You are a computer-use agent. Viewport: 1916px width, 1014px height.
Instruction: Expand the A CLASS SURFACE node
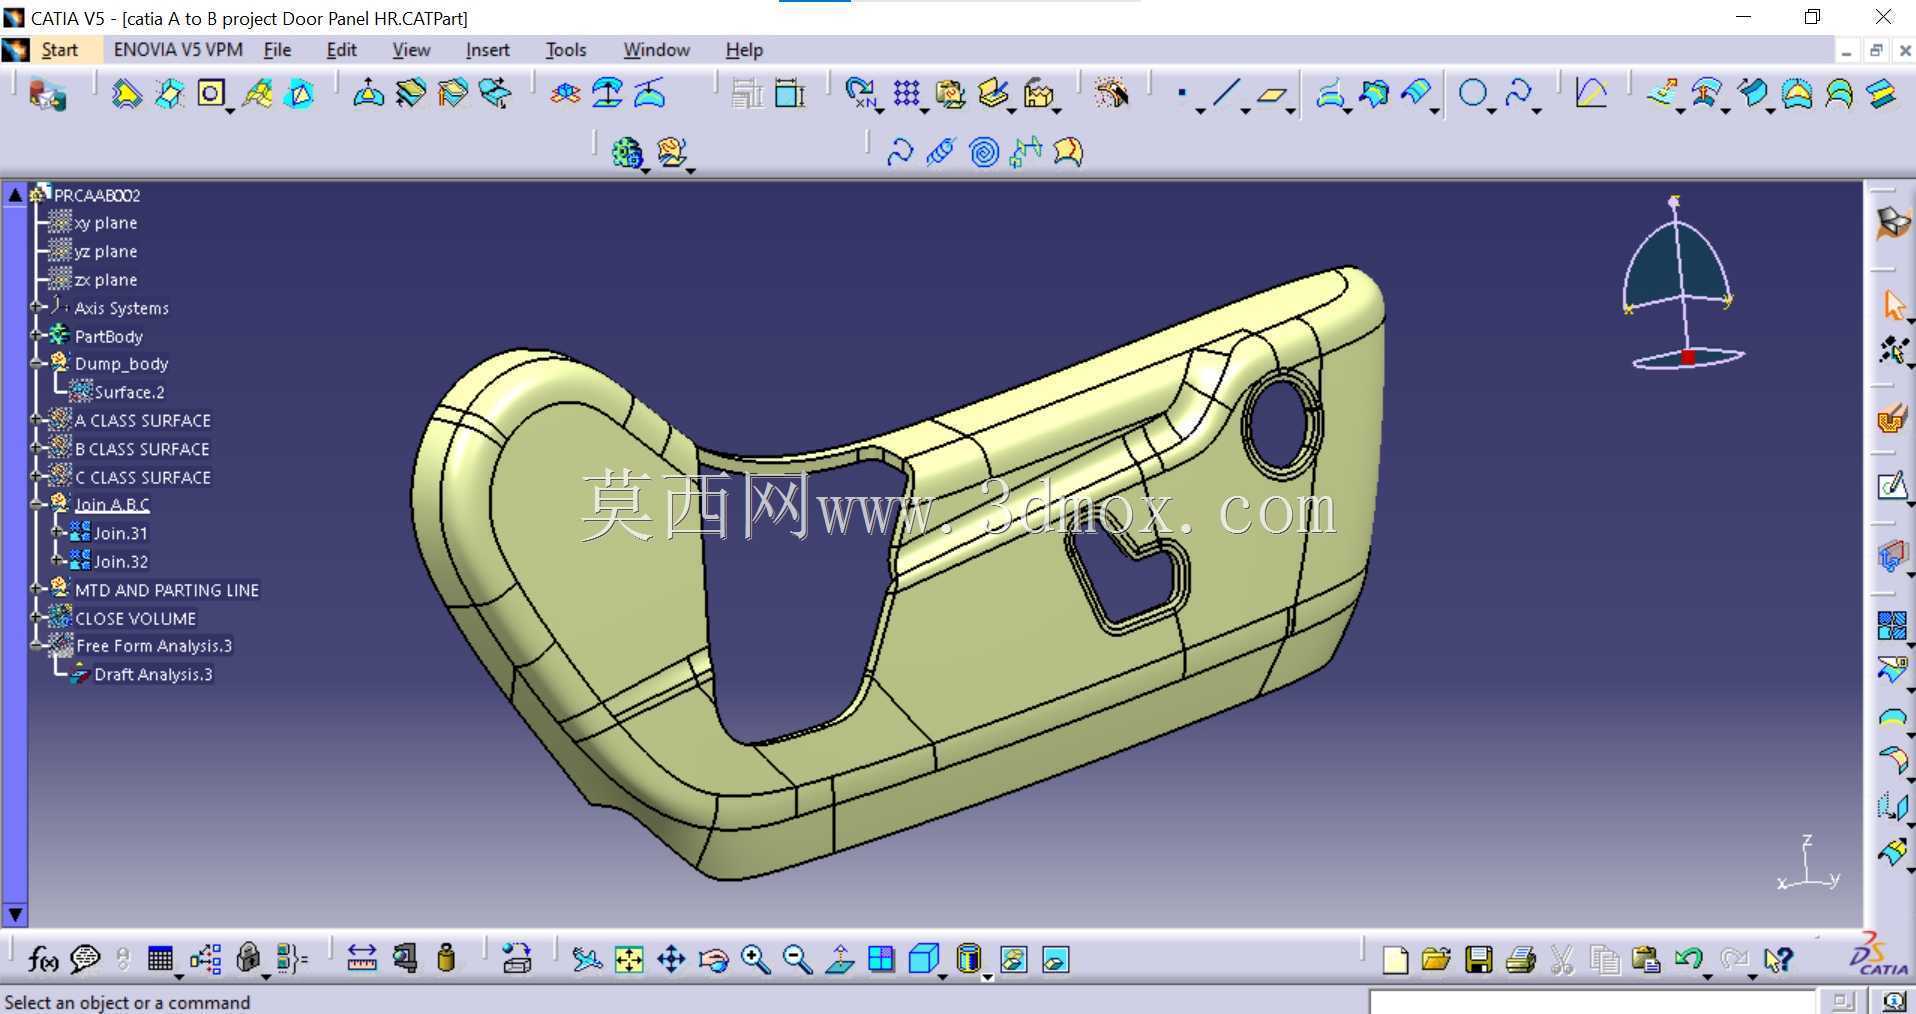[x=37, y=420]
